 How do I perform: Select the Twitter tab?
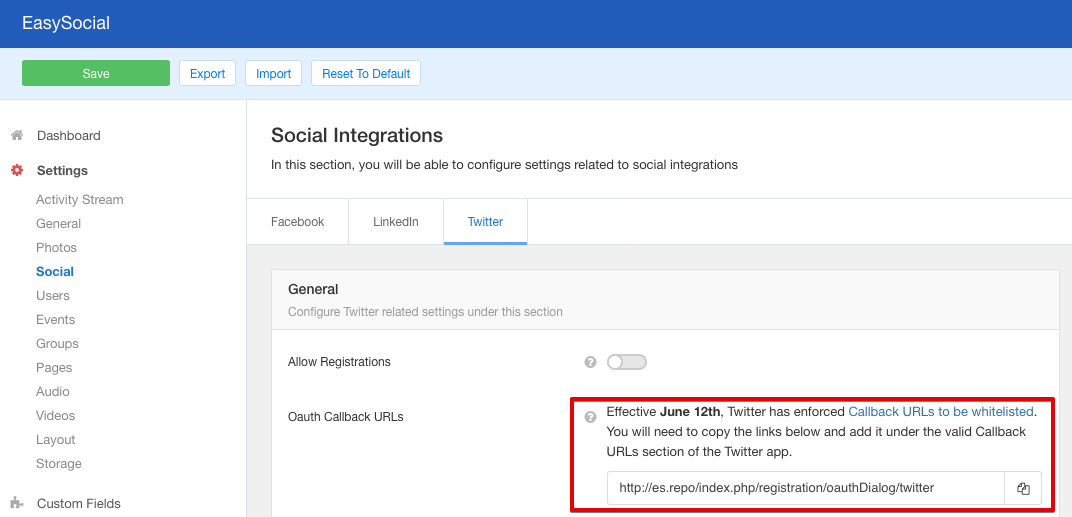pyautogui.click(x=485, y=222)
